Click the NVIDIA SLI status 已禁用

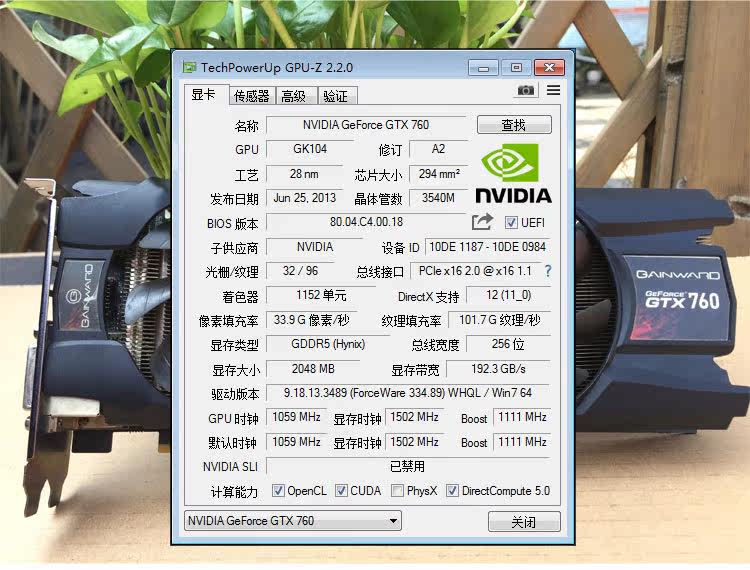click(x=408, y=466)
